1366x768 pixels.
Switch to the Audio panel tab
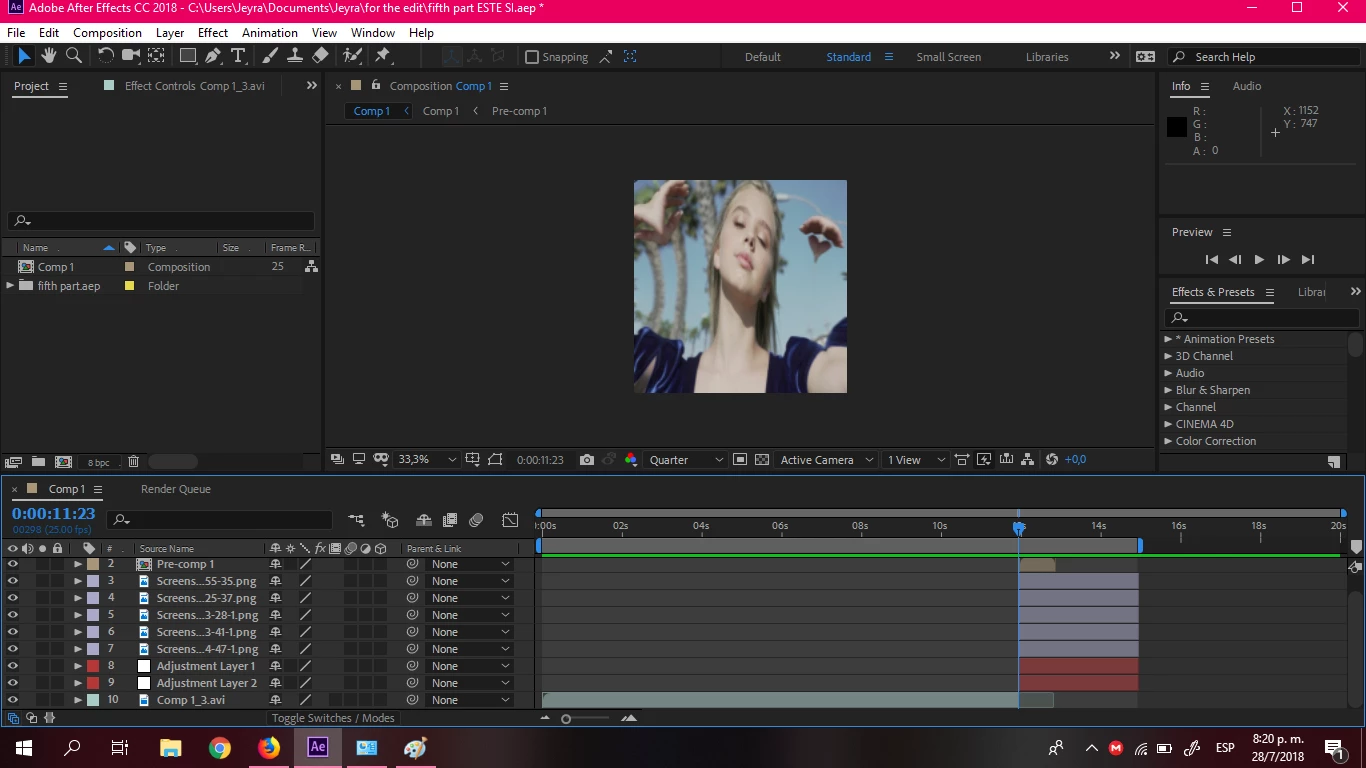tap(1247, 86)
